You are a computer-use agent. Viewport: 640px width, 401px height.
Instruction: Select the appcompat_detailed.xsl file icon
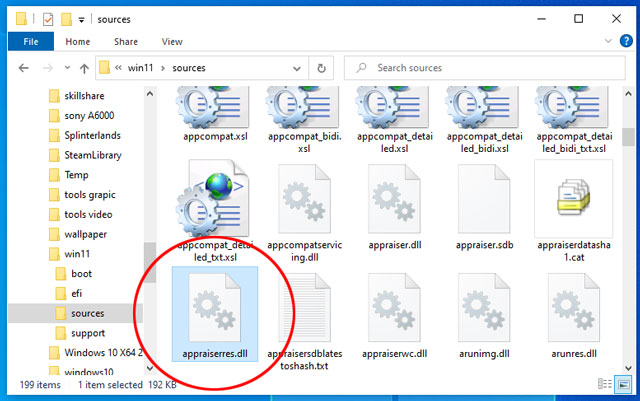click(x=394, y=107)
